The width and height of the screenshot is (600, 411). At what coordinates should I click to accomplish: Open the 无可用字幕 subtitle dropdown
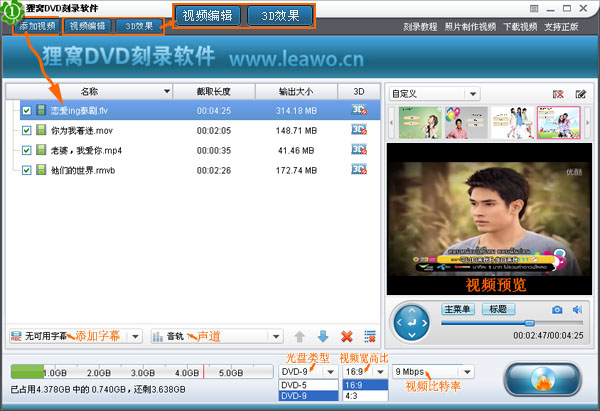point(75,336)
